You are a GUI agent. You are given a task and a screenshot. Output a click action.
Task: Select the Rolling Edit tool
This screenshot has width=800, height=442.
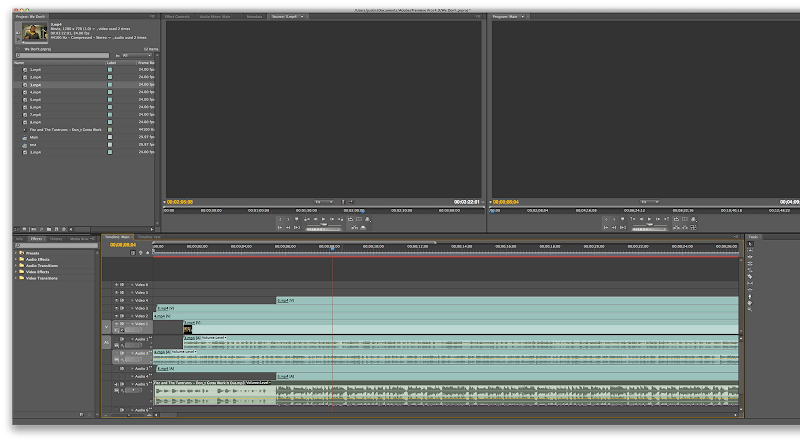(x=750, y=263)
